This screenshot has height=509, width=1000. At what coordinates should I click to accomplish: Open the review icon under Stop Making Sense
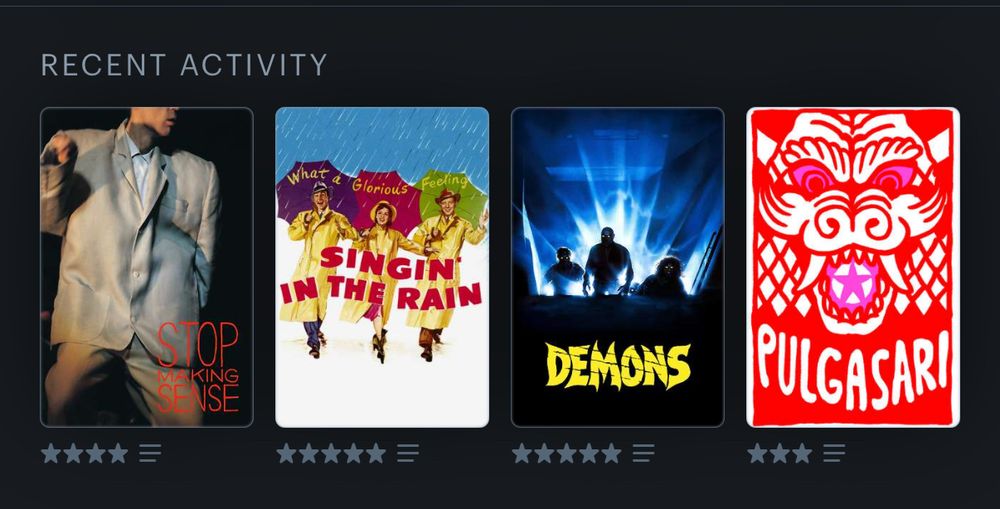151,453
